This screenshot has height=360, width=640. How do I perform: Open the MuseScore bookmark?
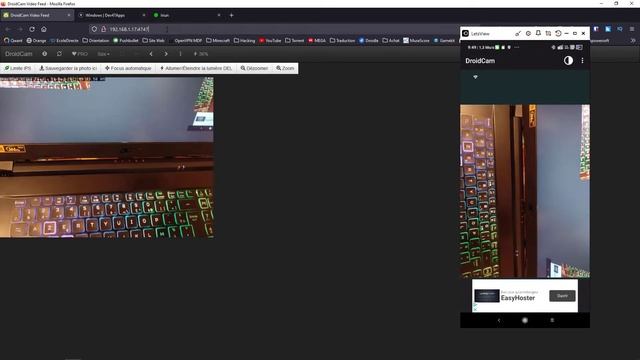tap(416, 40)
